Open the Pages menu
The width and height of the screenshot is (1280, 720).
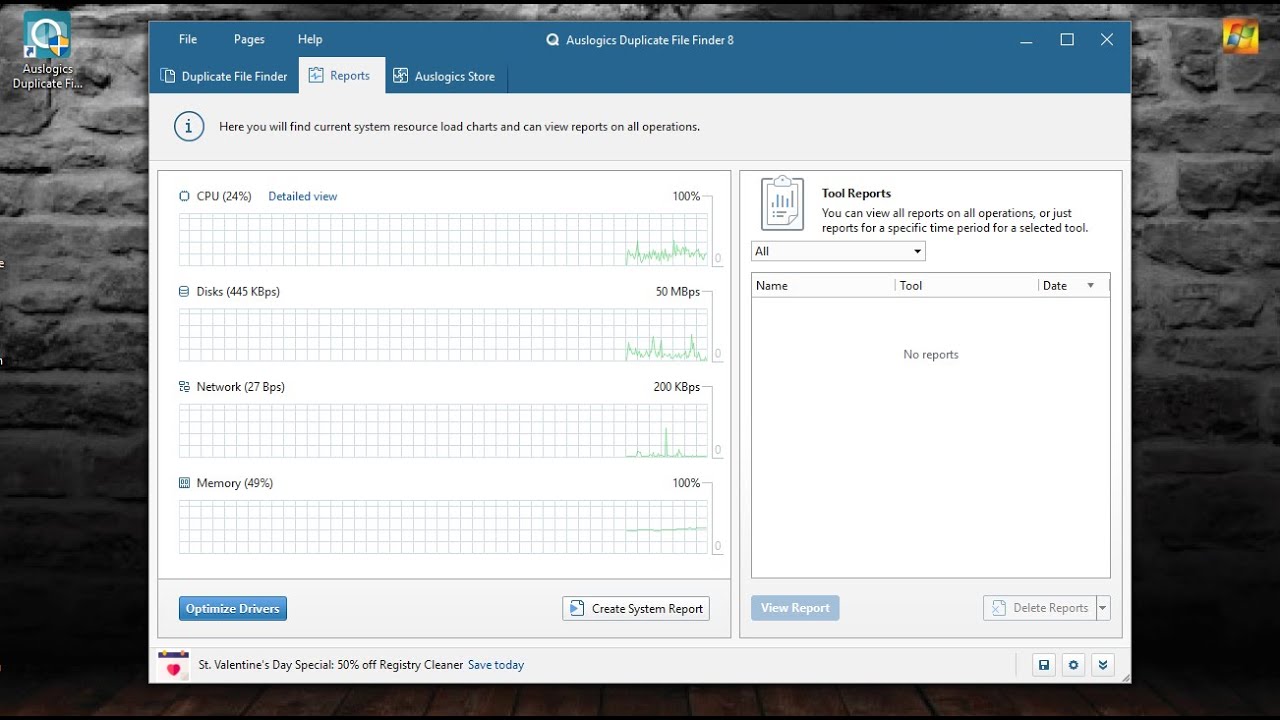point(249,40)
